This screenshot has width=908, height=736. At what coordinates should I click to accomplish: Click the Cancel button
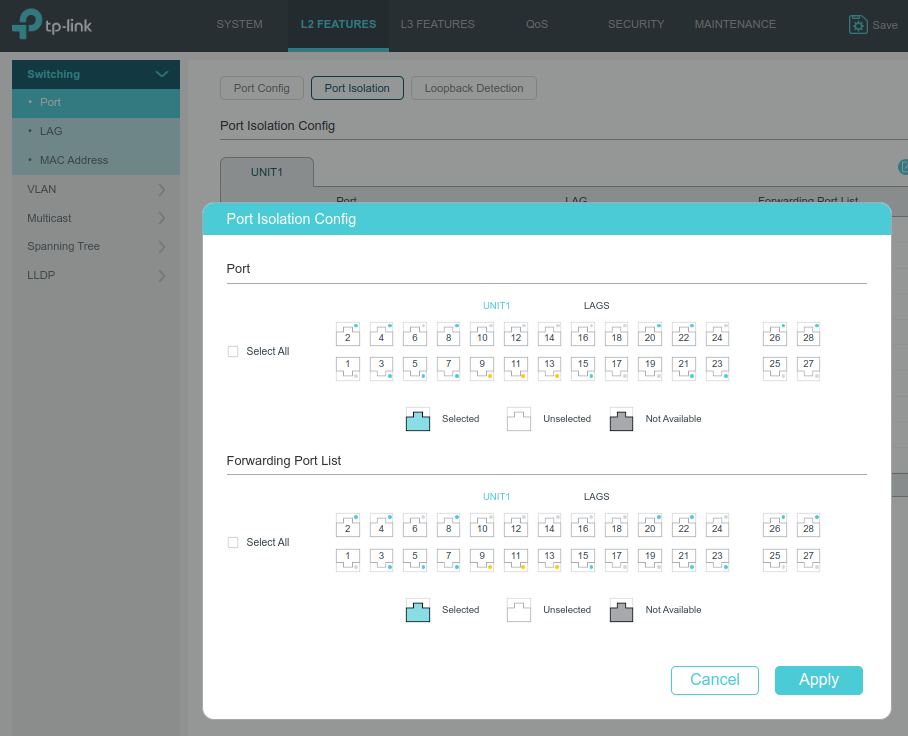pos(715,680)
